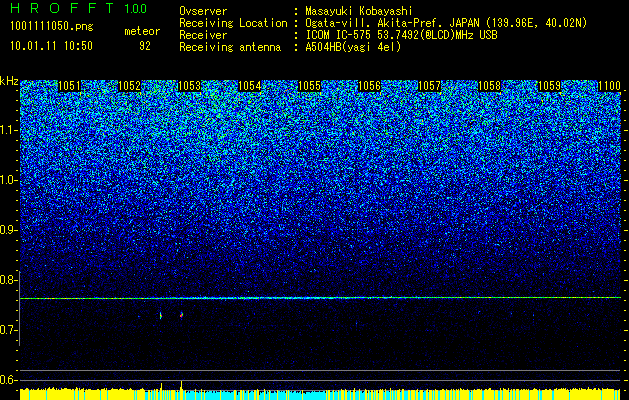Screen dimensions: 629x400
Task: Click the 1051 time marker
Action: pyautogui.click(x=69, y=86)
